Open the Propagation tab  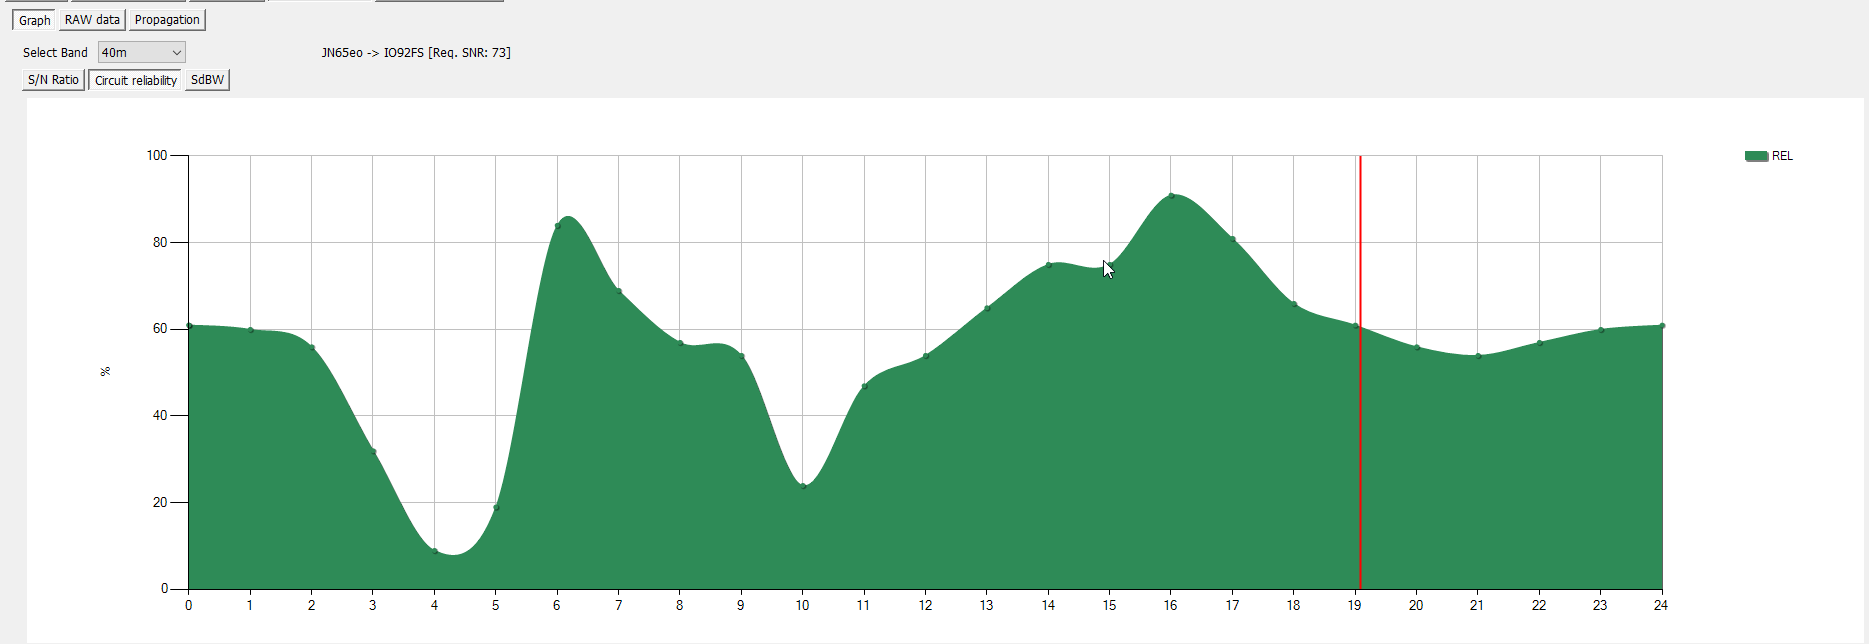tap(167, 20)
